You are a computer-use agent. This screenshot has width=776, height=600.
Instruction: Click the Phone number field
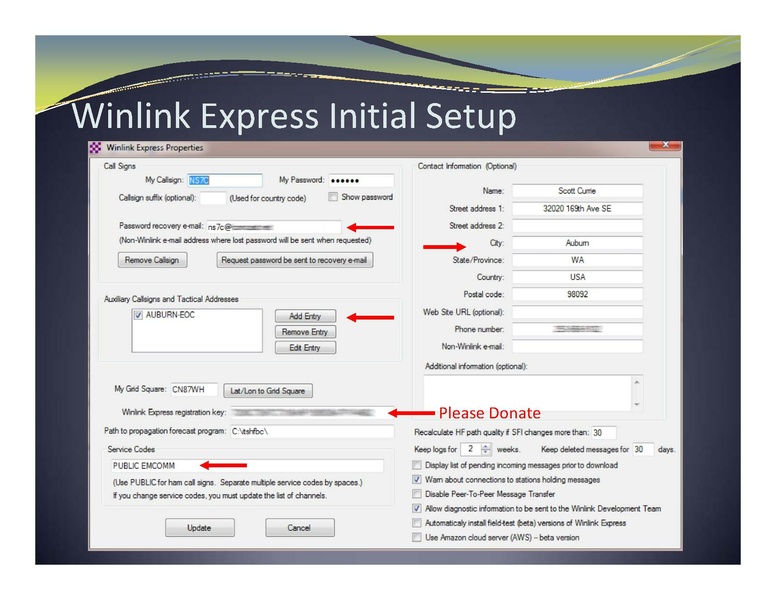pyautogui.click(x=577, y=329)
